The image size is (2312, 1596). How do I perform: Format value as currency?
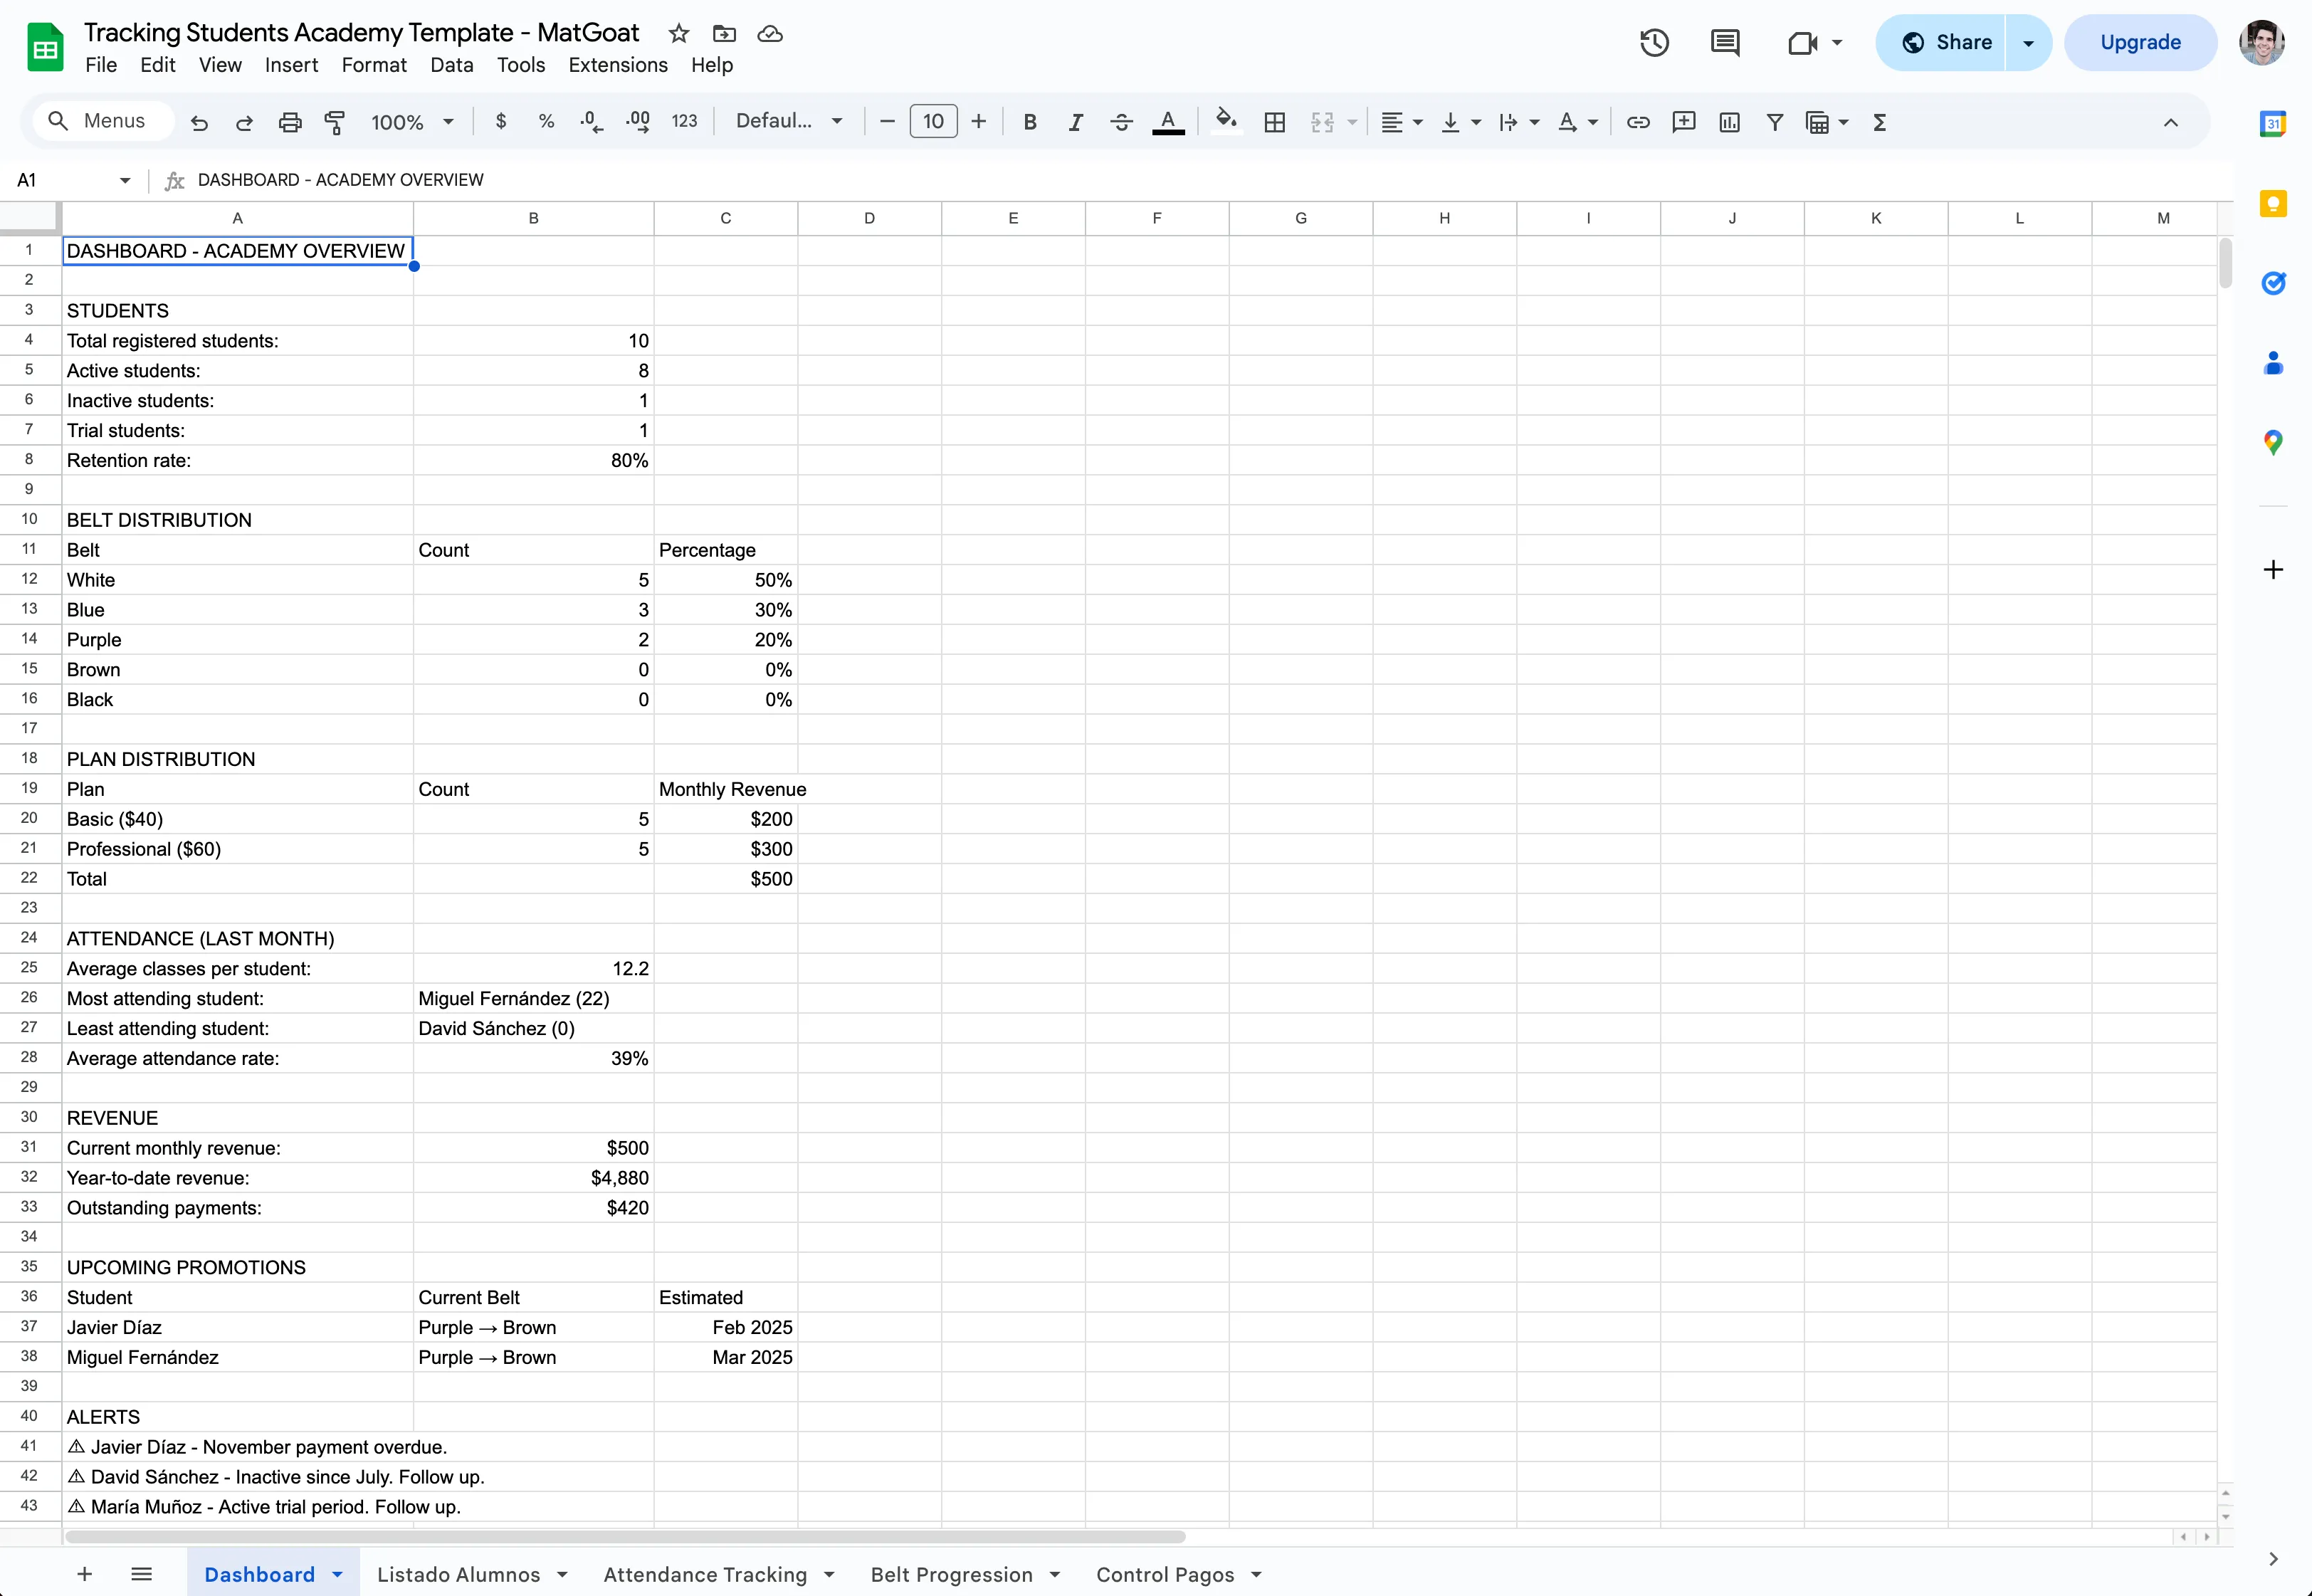tap(501, 121)
